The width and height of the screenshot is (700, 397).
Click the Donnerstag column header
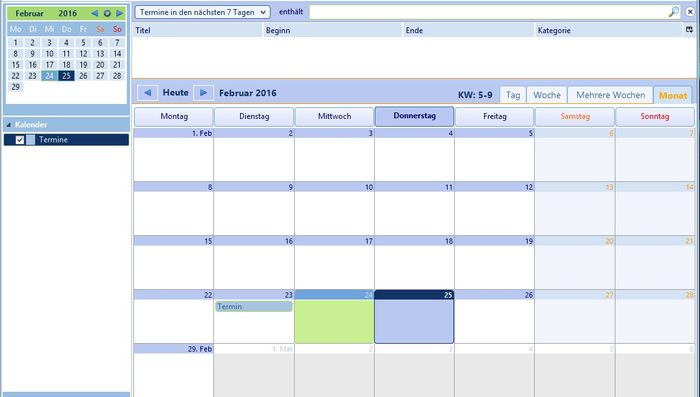(x=414, y=116)
